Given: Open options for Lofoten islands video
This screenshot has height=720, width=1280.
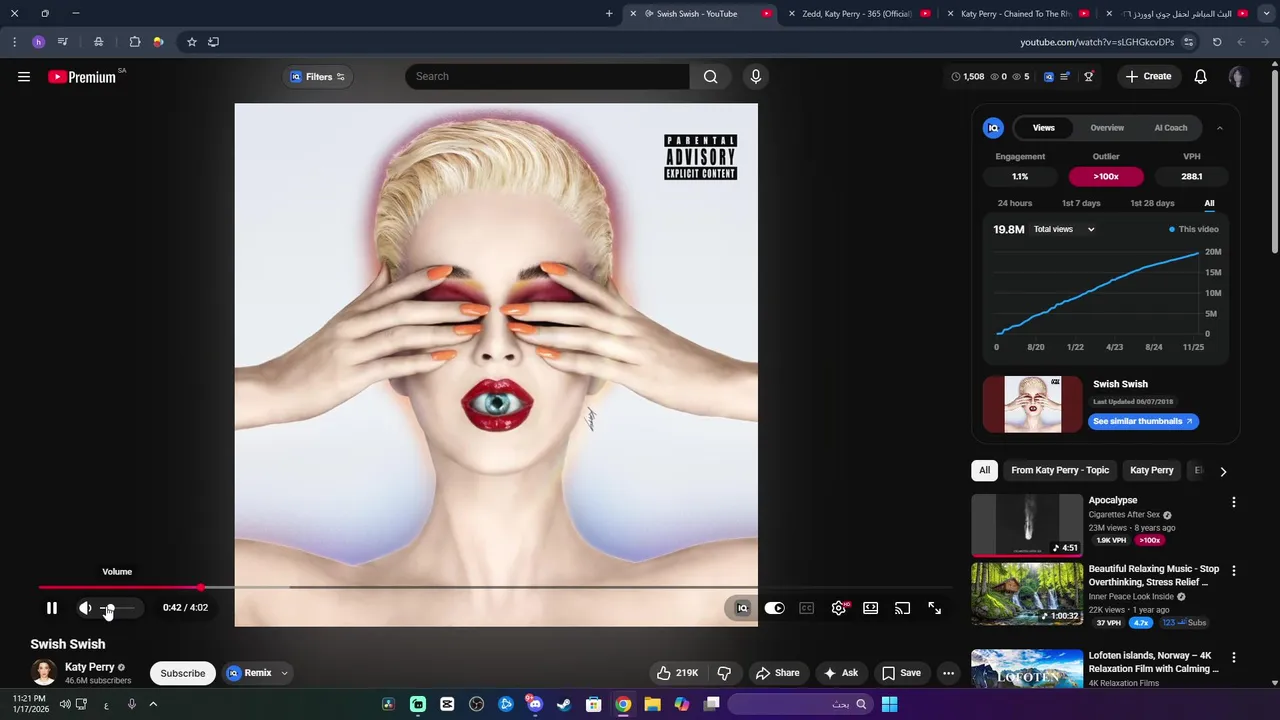Looking at the screenshot, I should pyautogui.click(x=1233, y=658).
